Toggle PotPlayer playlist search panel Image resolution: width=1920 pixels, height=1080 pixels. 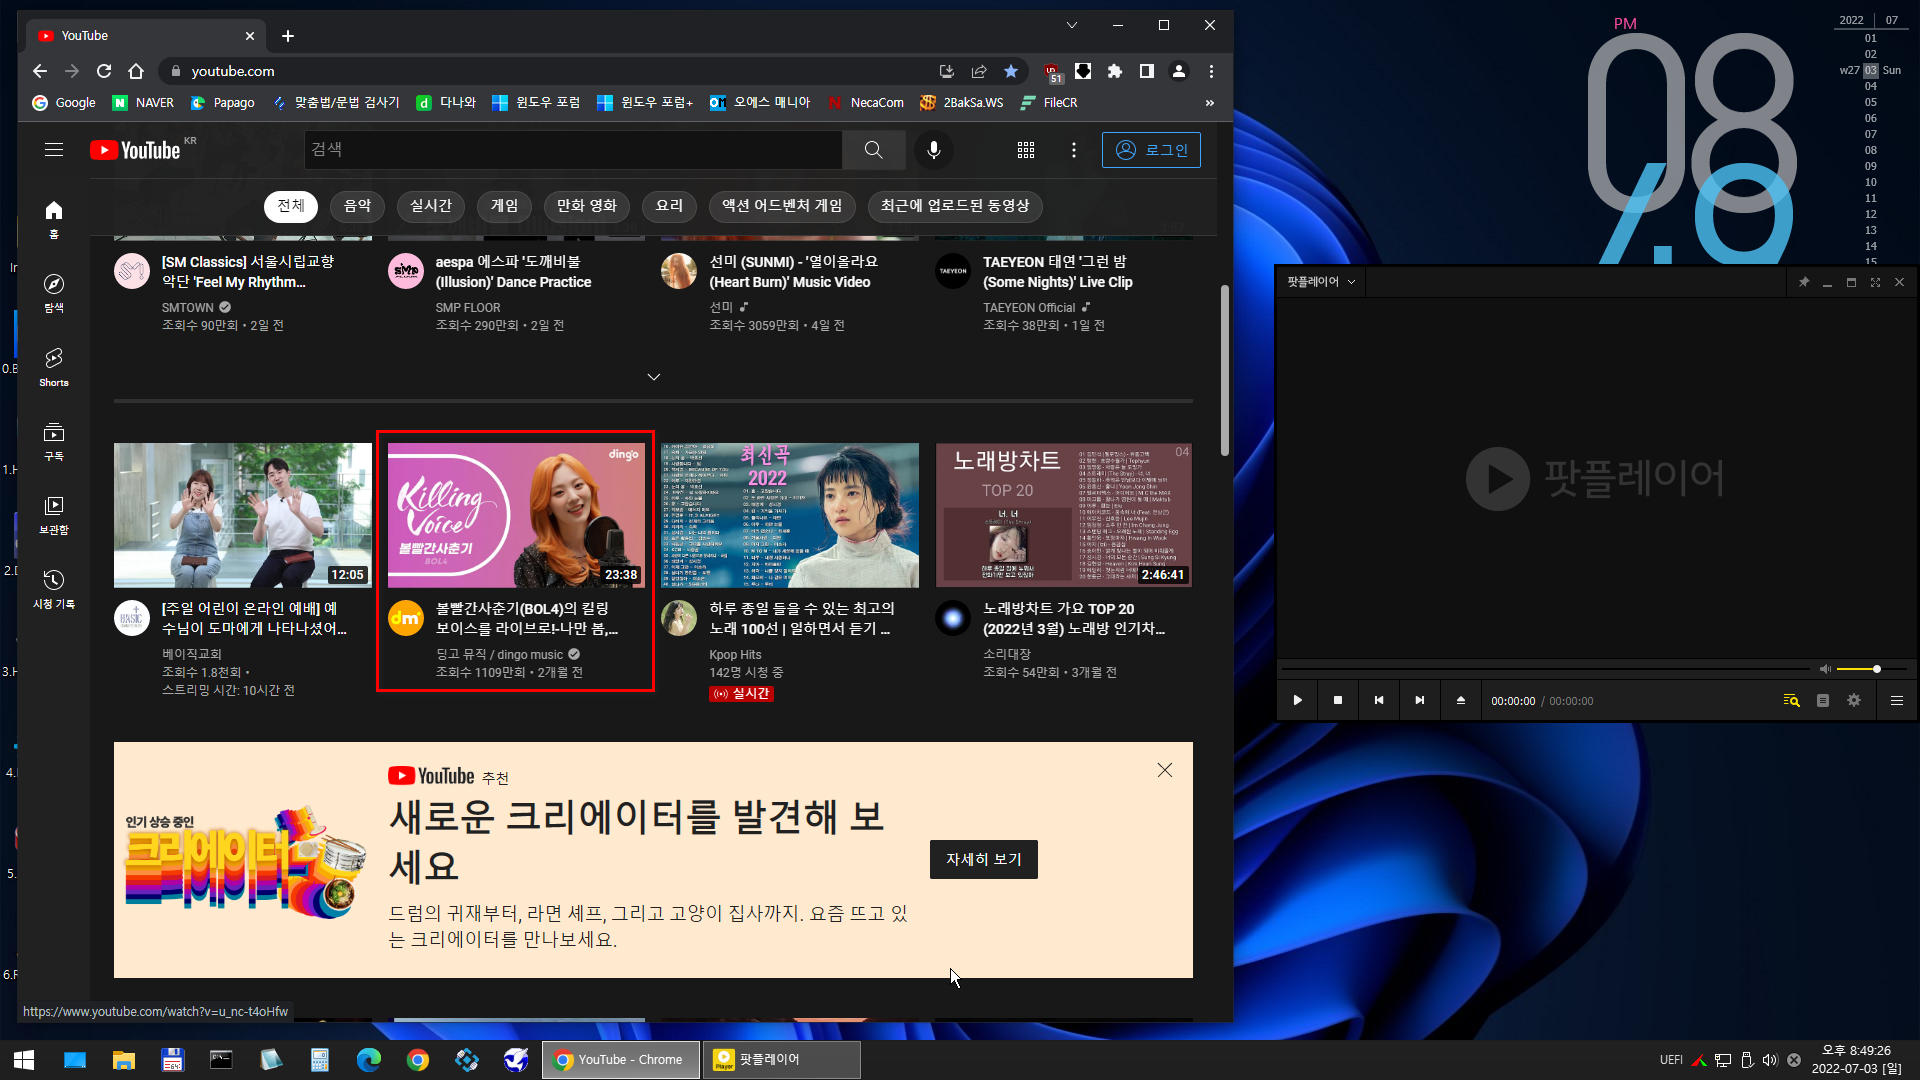(1791, 700)
